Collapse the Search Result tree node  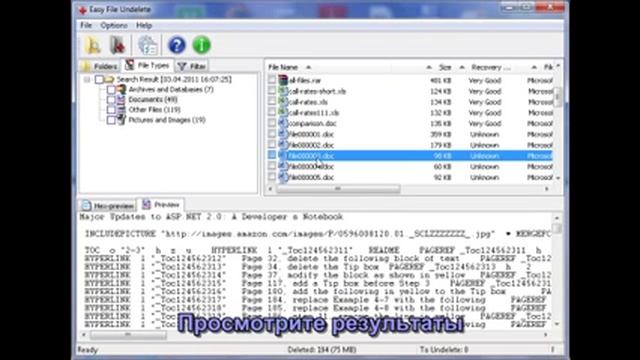pos(87,79)
